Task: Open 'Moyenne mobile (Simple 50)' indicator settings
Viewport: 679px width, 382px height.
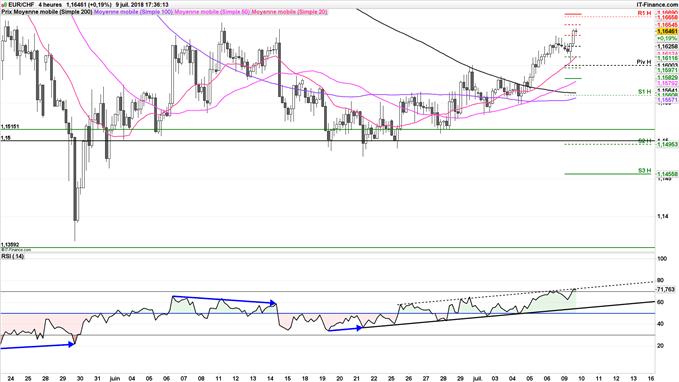Action: 212,12
